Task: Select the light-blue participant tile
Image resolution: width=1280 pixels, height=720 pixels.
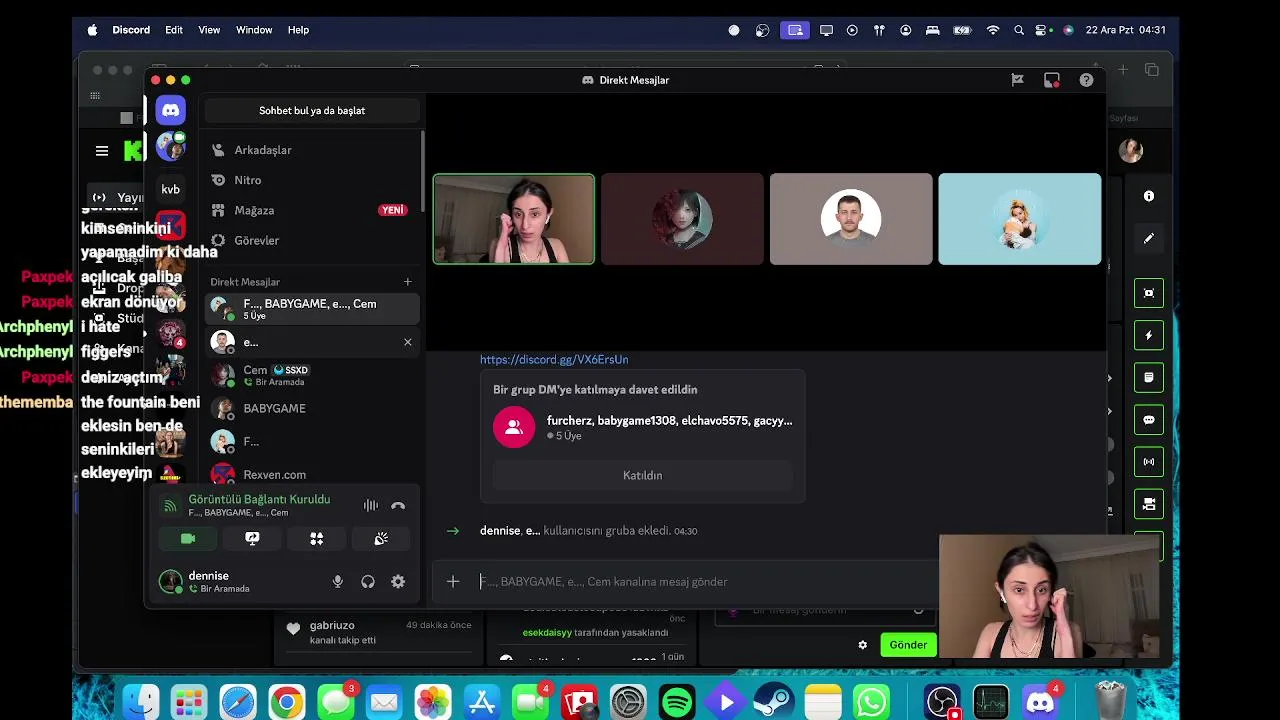Action: 1019,219
